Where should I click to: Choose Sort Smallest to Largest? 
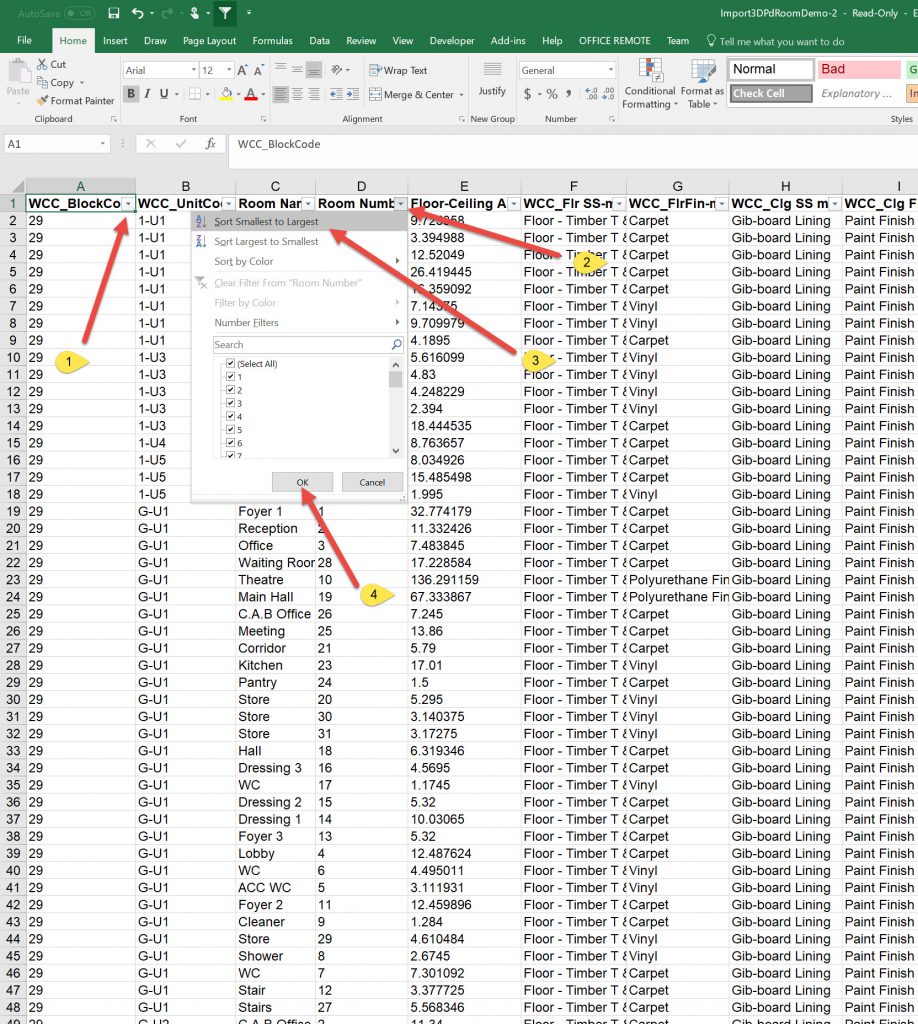(266, 222)
